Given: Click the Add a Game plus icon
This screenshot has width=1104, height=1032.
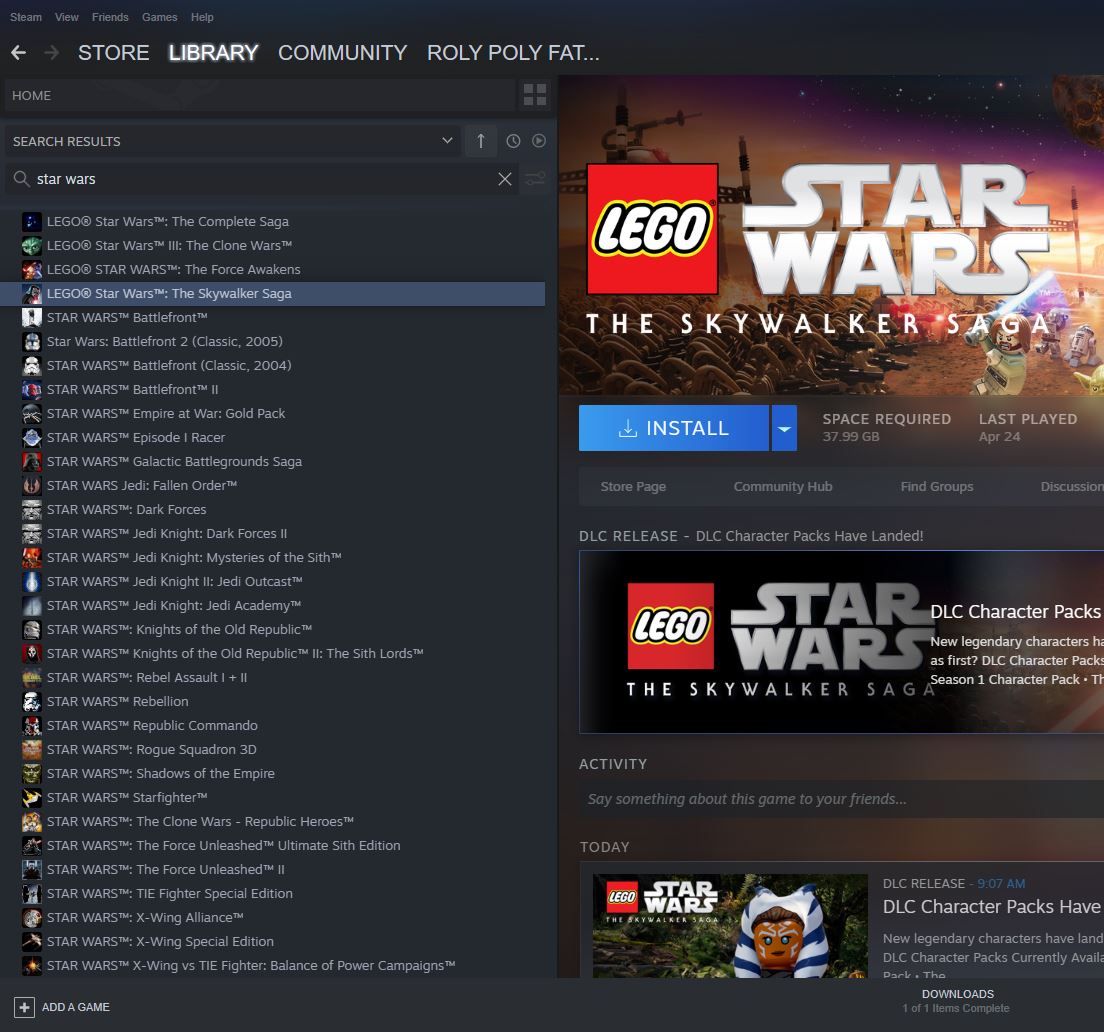Looking at the screenshot, I should coord(24,1007).
